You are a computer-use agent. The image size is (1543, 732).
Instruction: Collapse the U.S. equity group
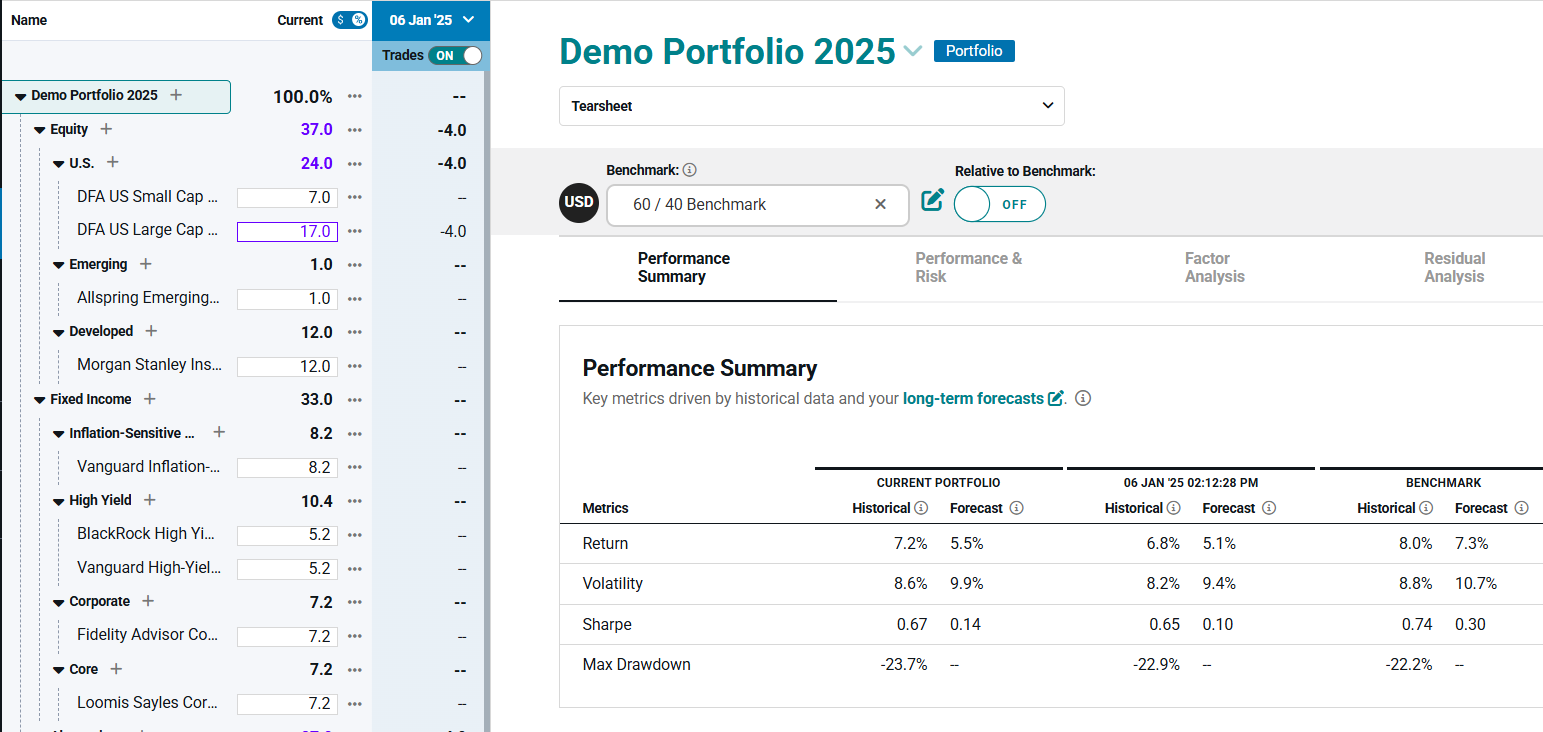tap(59, 163)
